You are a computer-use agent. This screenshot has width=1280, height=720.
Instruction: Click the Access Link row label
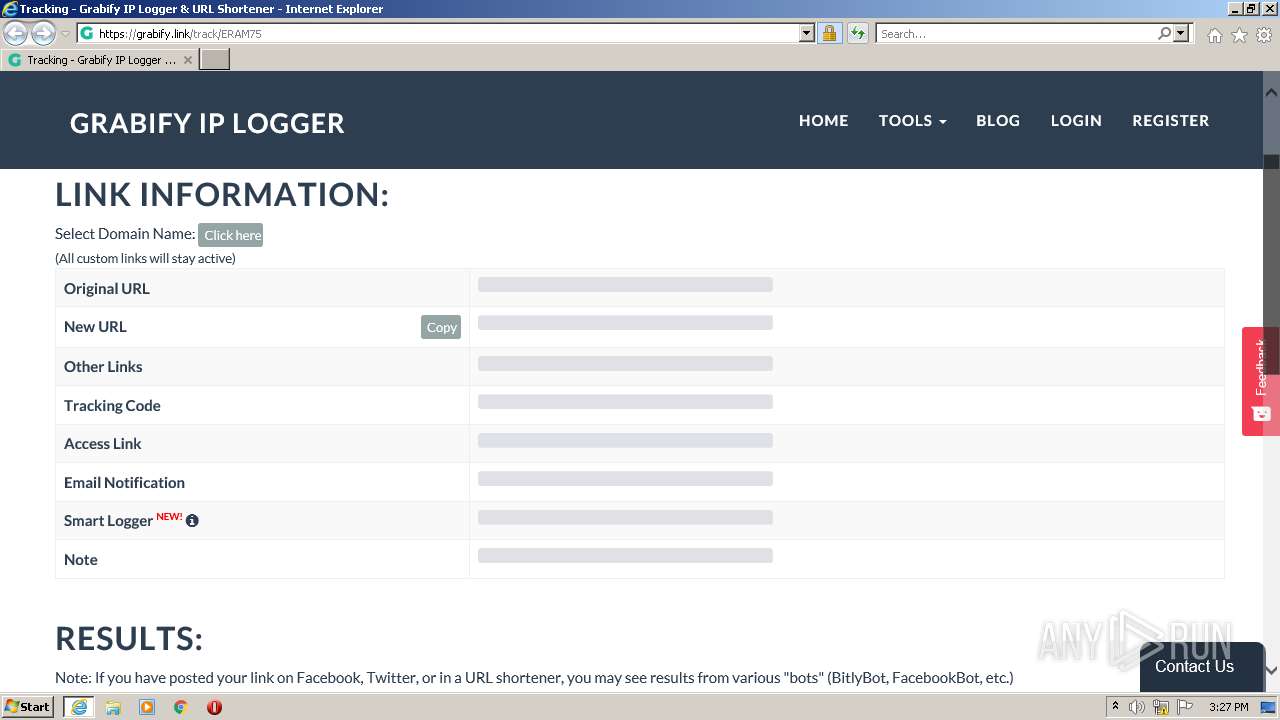click(103, 443)
